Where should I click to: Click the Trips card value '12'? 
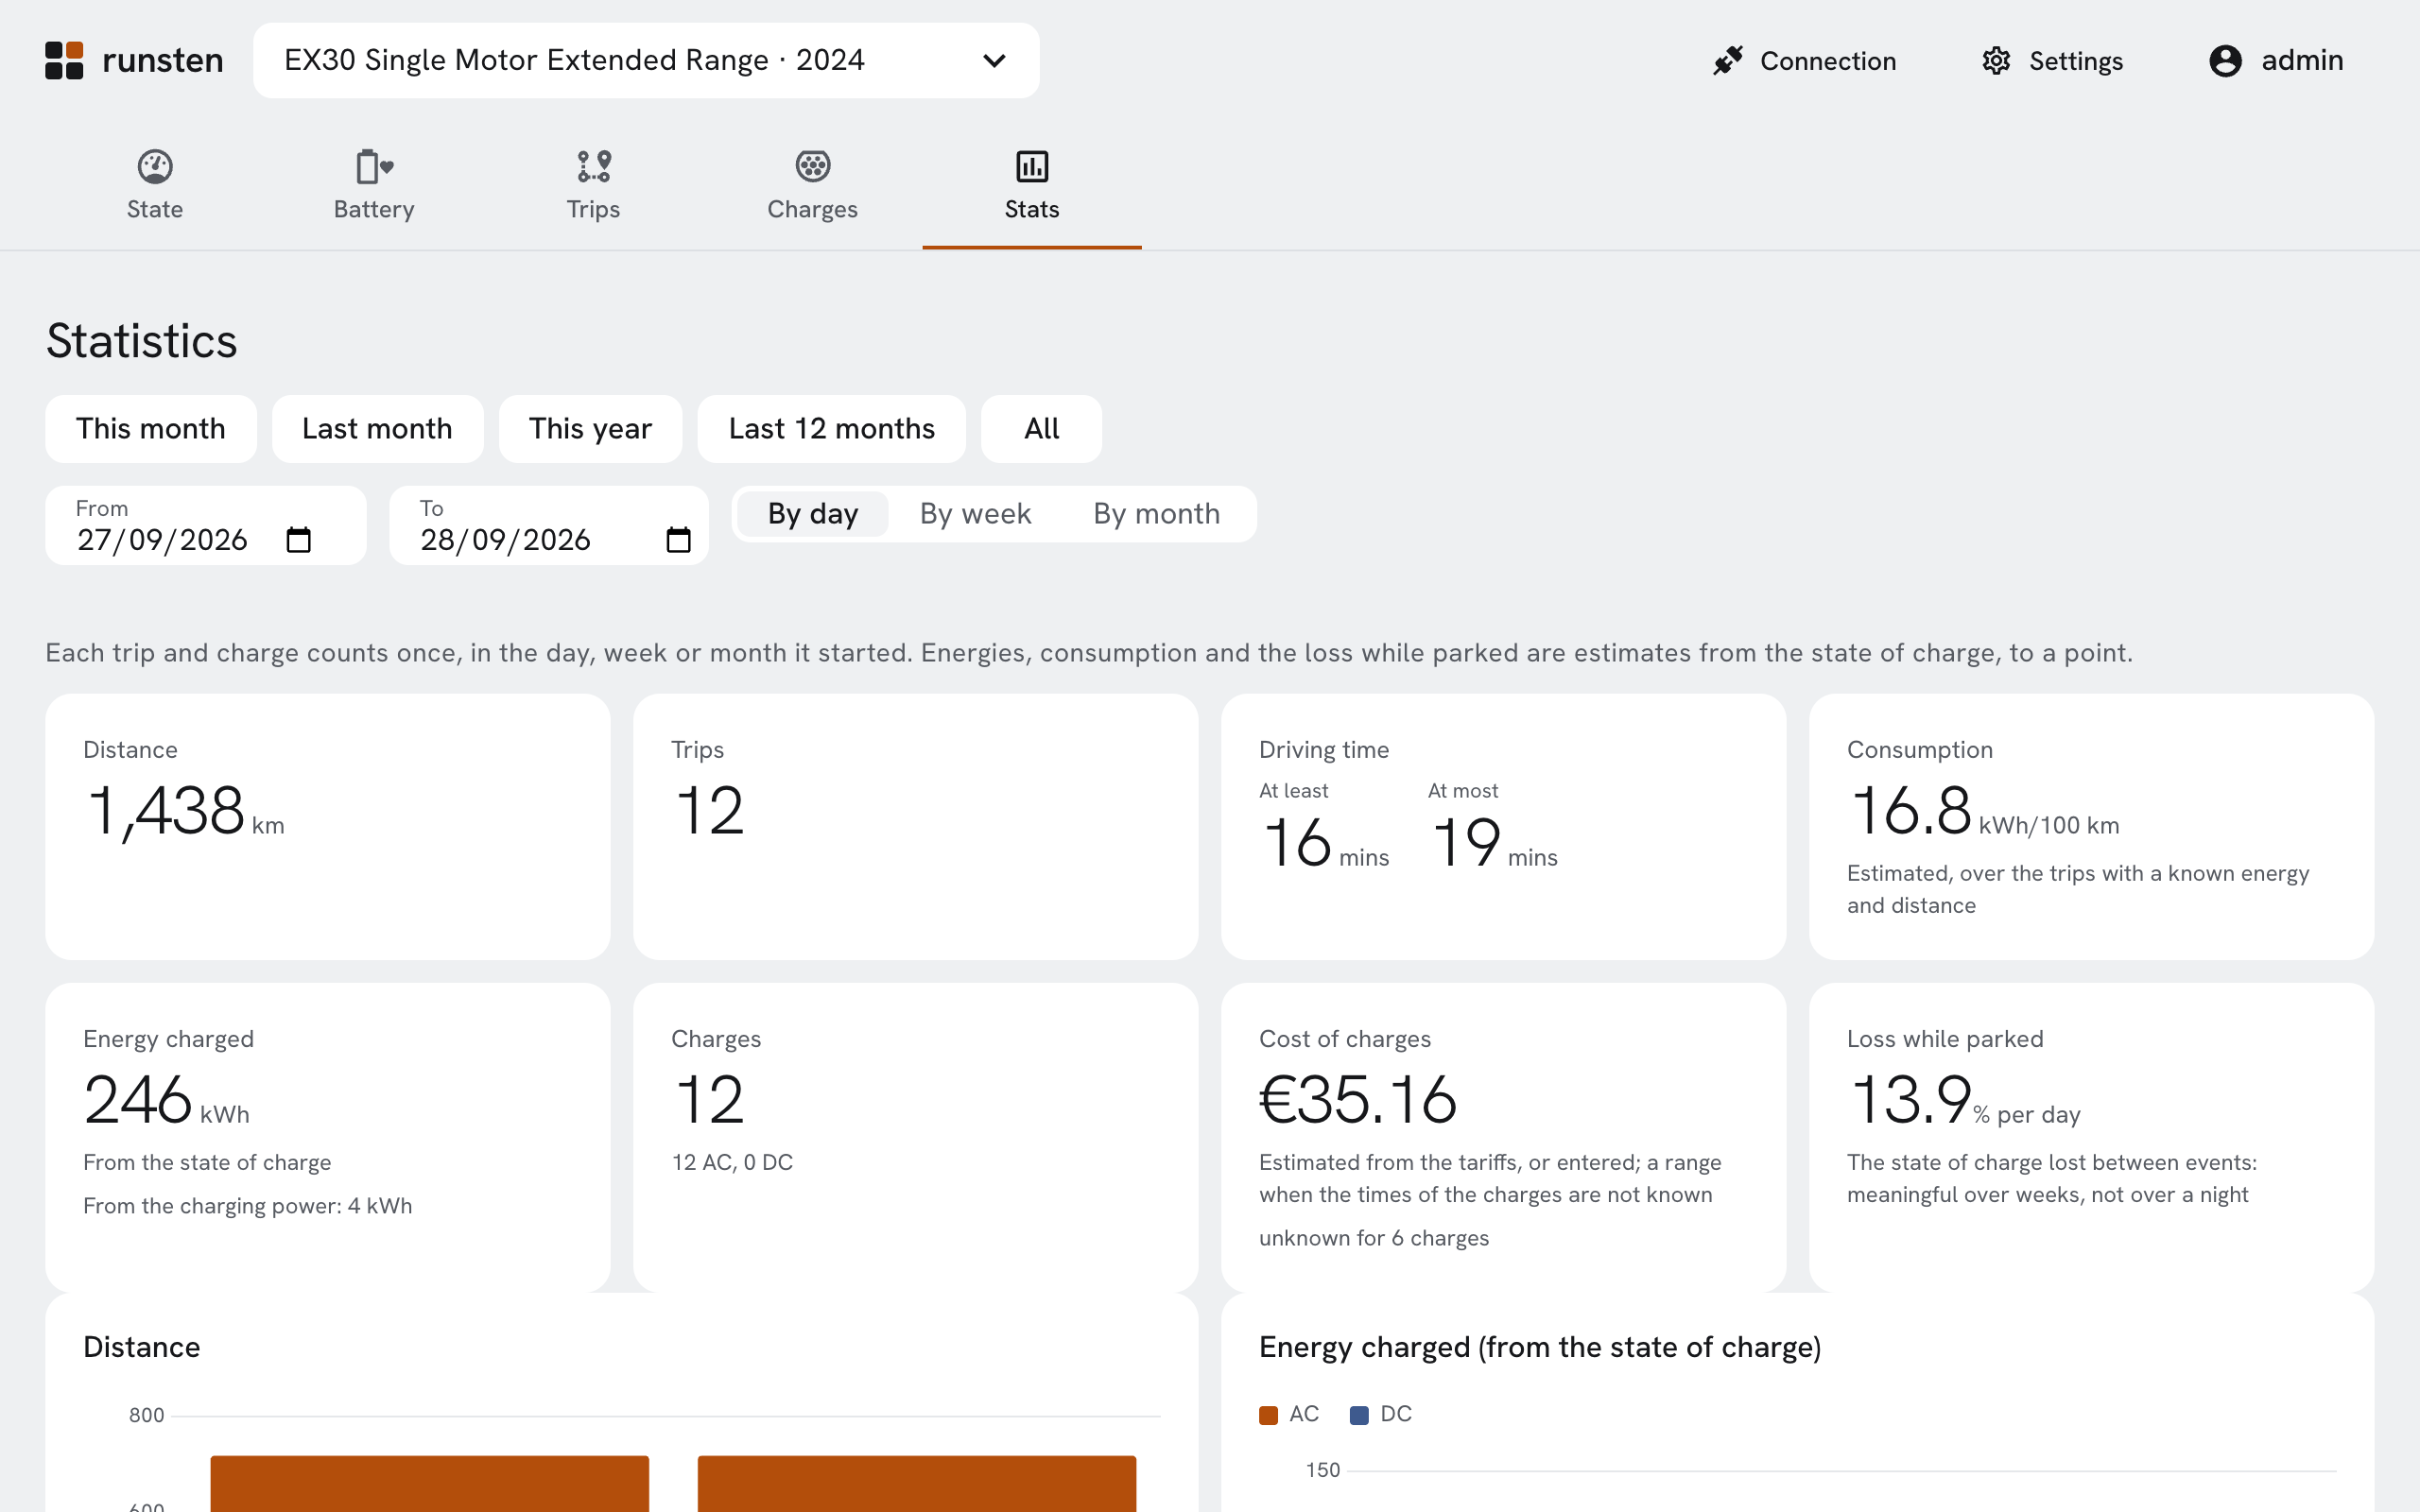[x=709, y=810]
